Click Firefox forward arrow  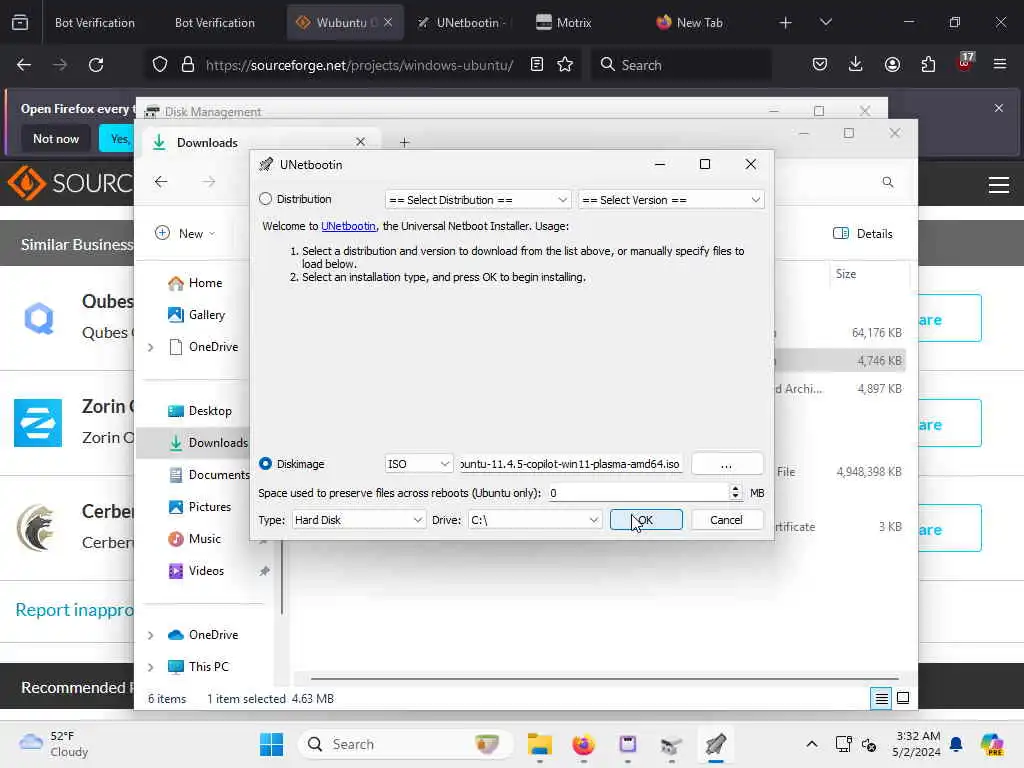click(59, 65)
